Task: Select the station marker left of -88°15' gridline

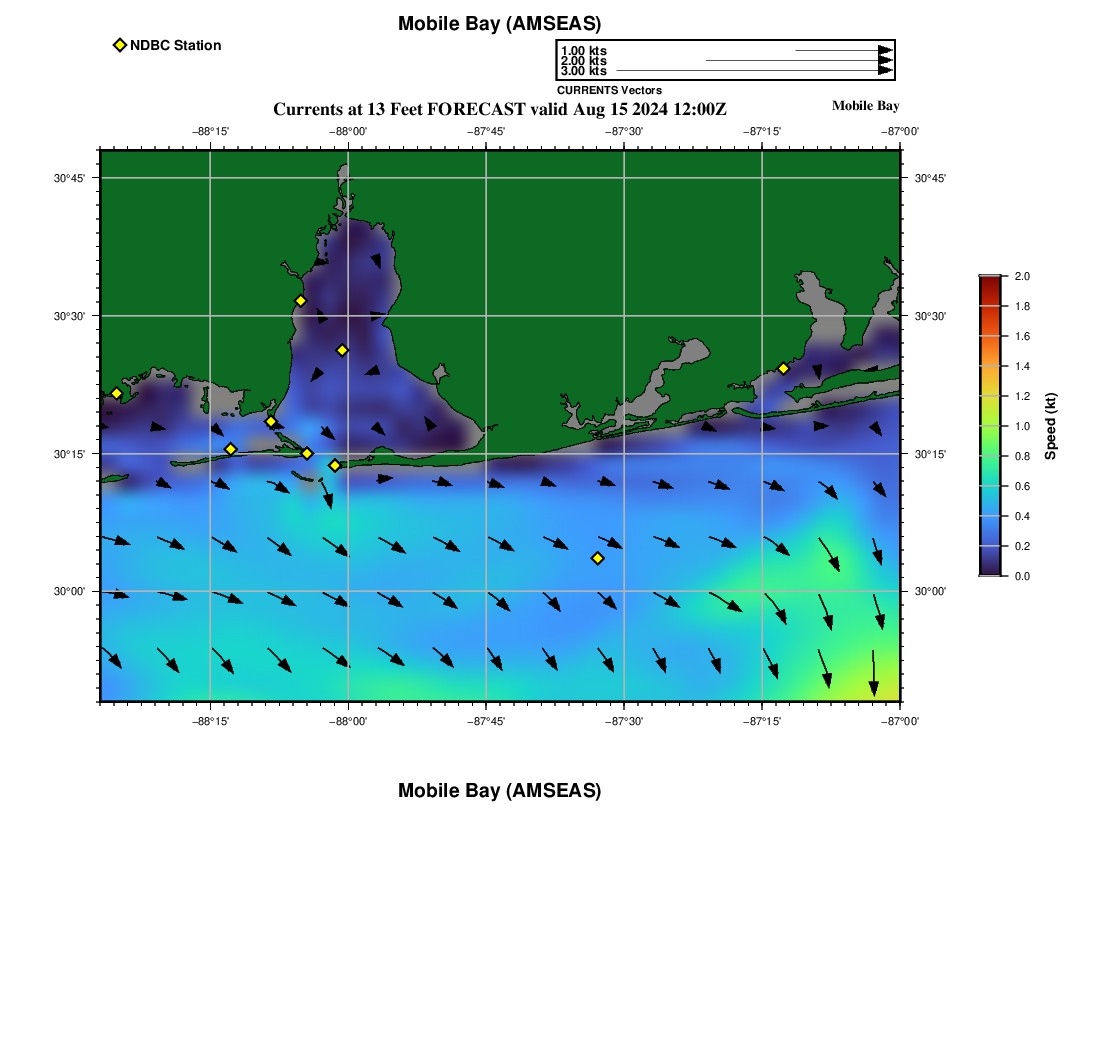Action: pyautogui.click(x=230, y=449)
